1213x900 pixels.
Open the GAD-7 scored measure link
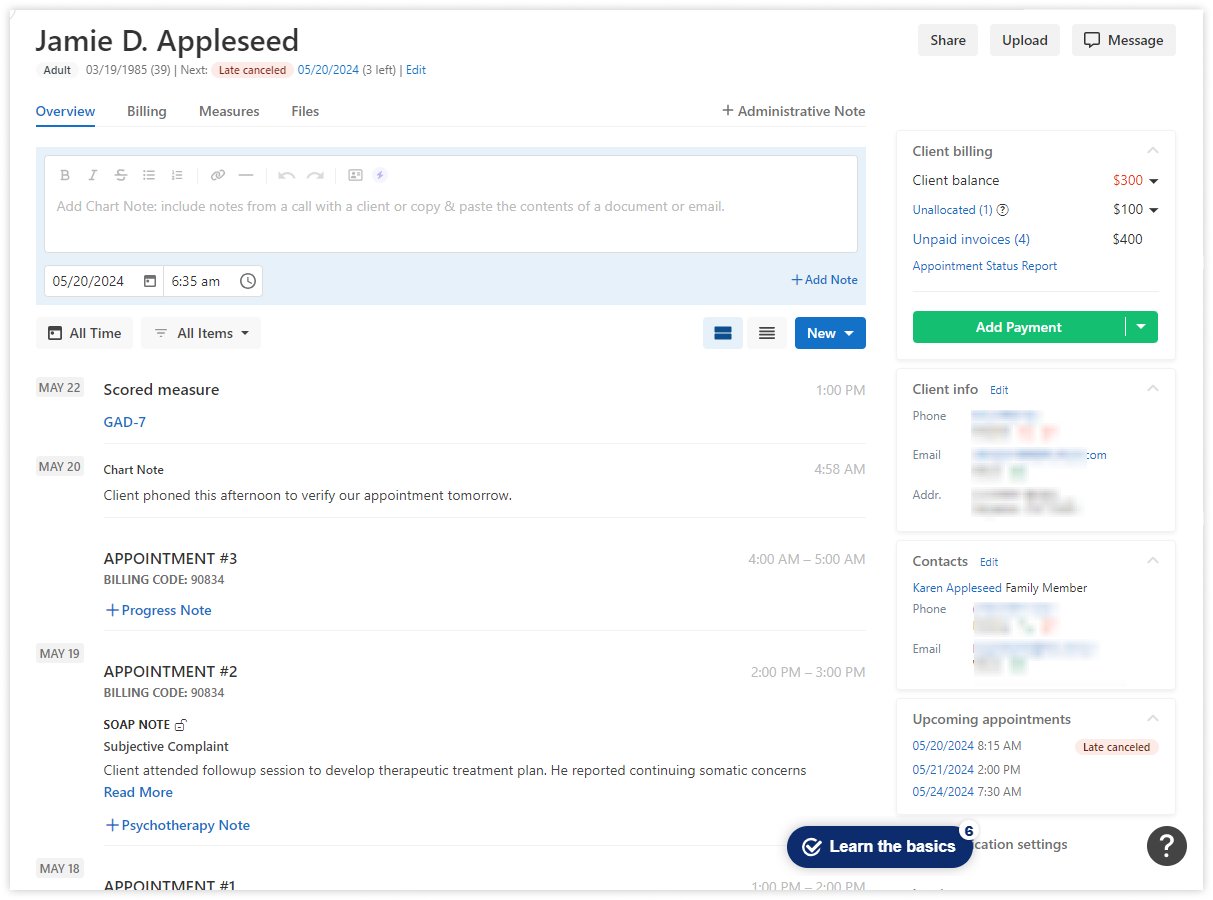[125, 422]
